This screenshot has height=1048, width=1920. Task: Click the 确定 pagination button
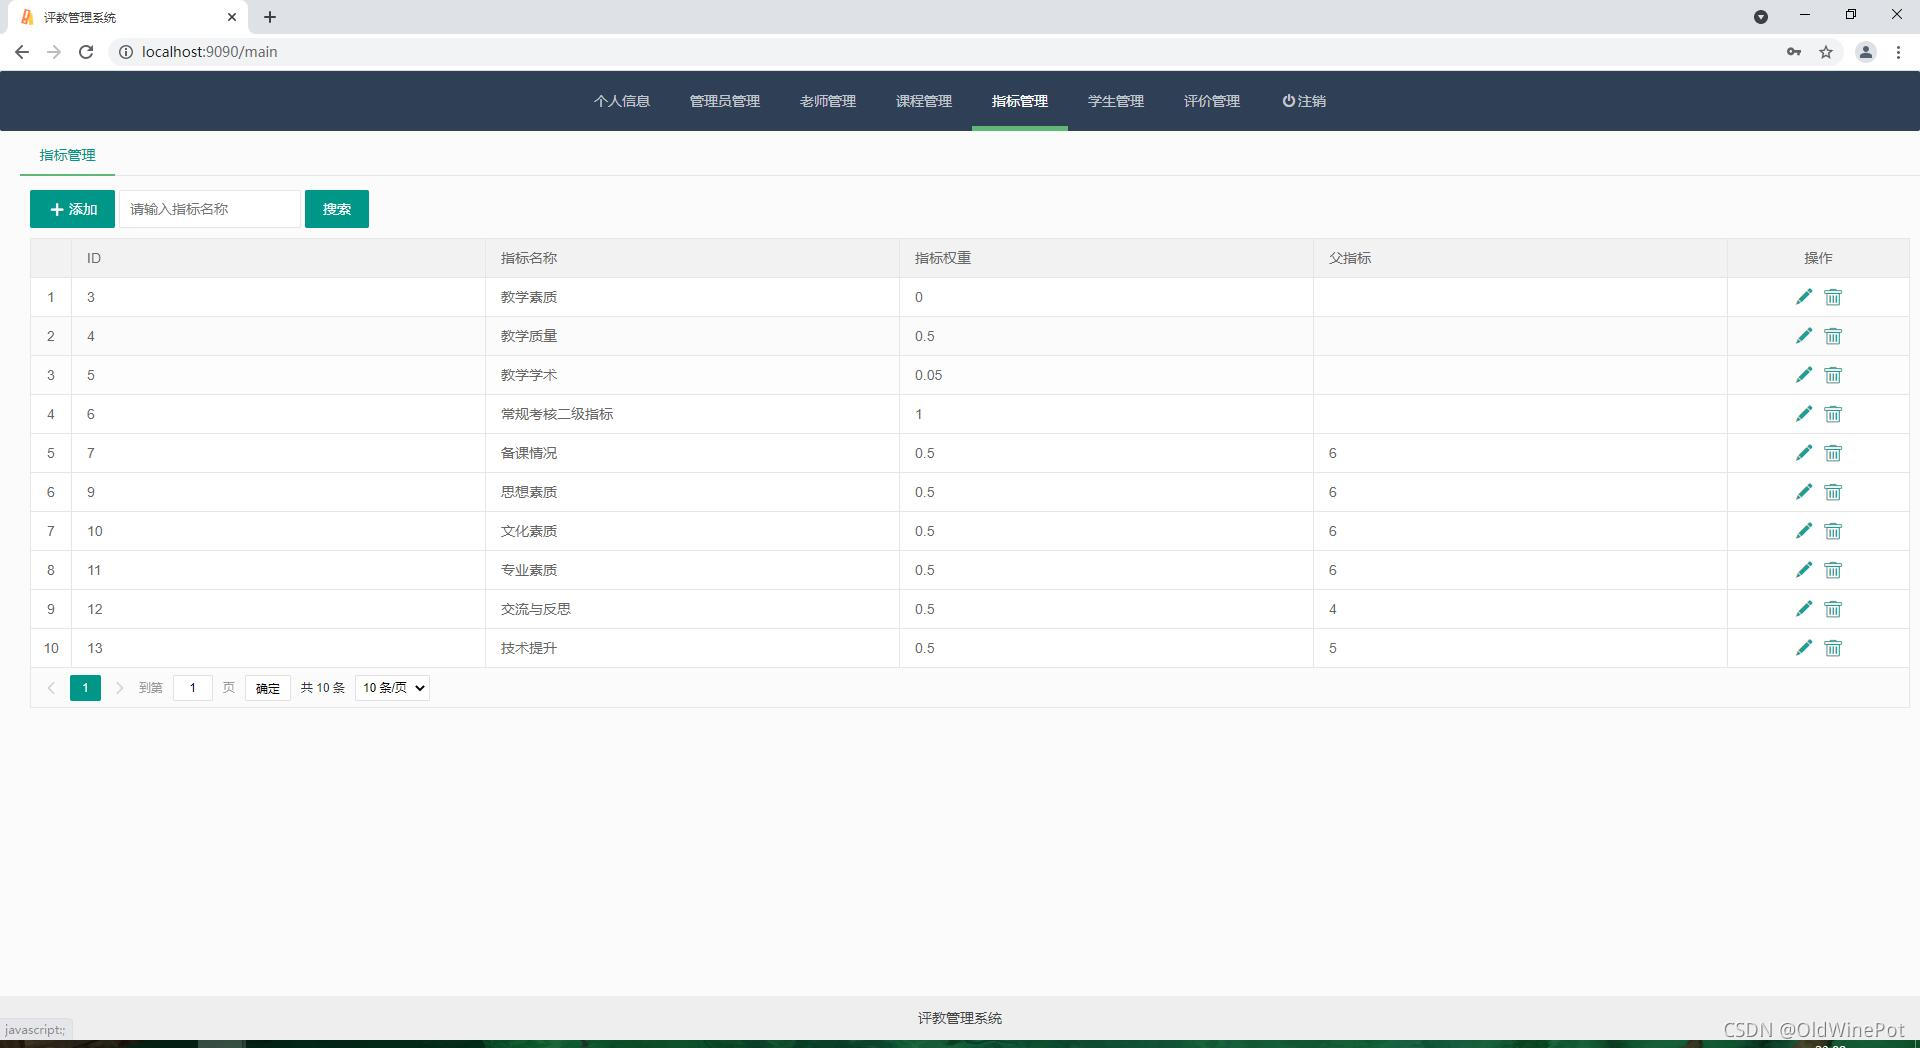[268, 688]
